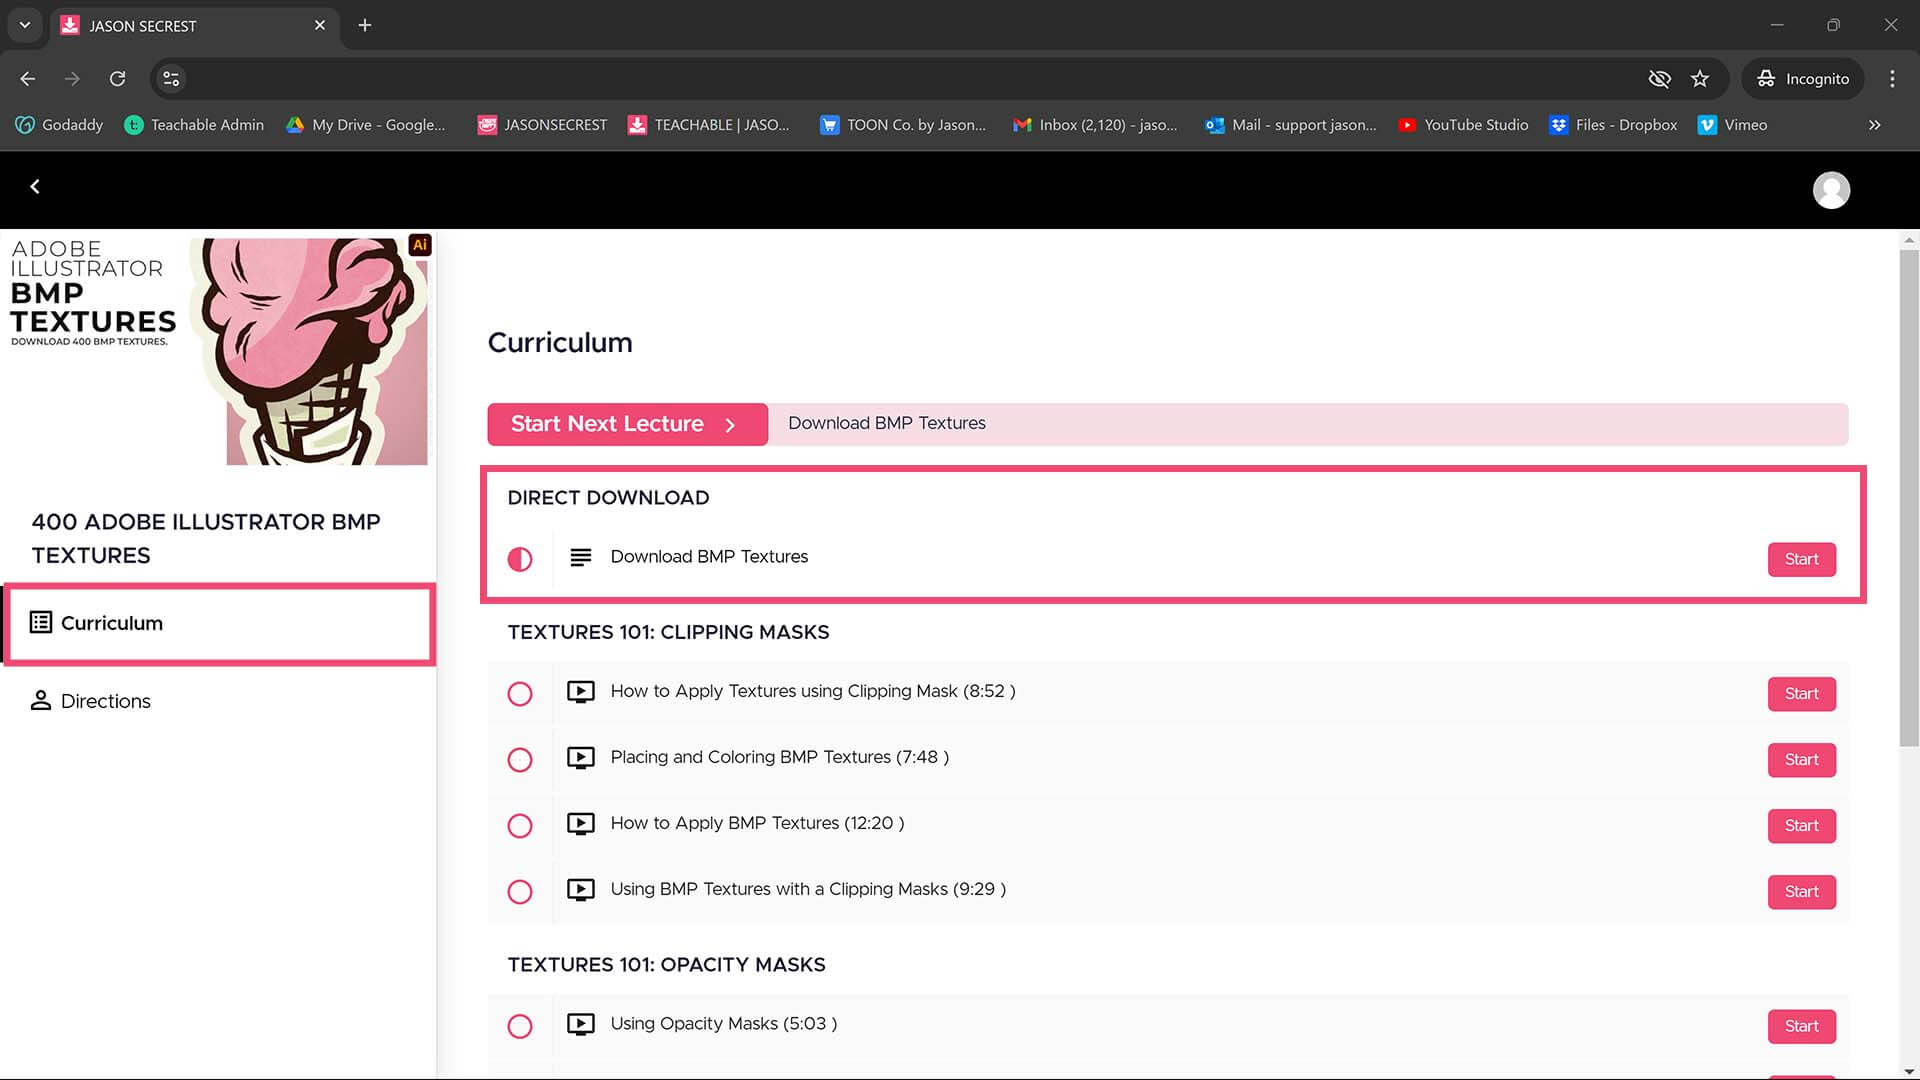Click the BMP Textures course thumbnail
This screenshot has width=1920, height=1080.
click(218, 350)
